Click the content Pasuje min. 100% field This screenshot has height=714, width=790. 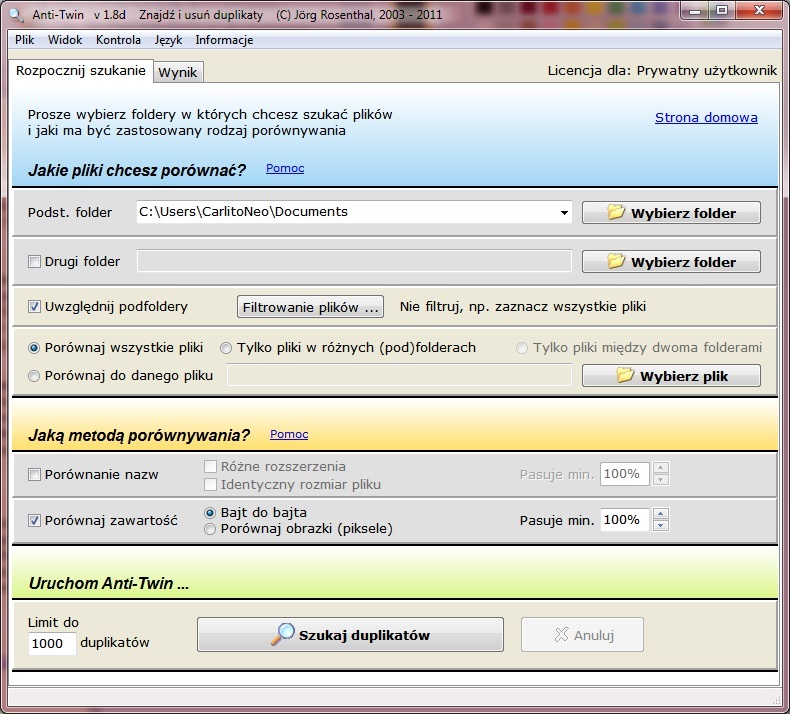click(x=625, y=520)
